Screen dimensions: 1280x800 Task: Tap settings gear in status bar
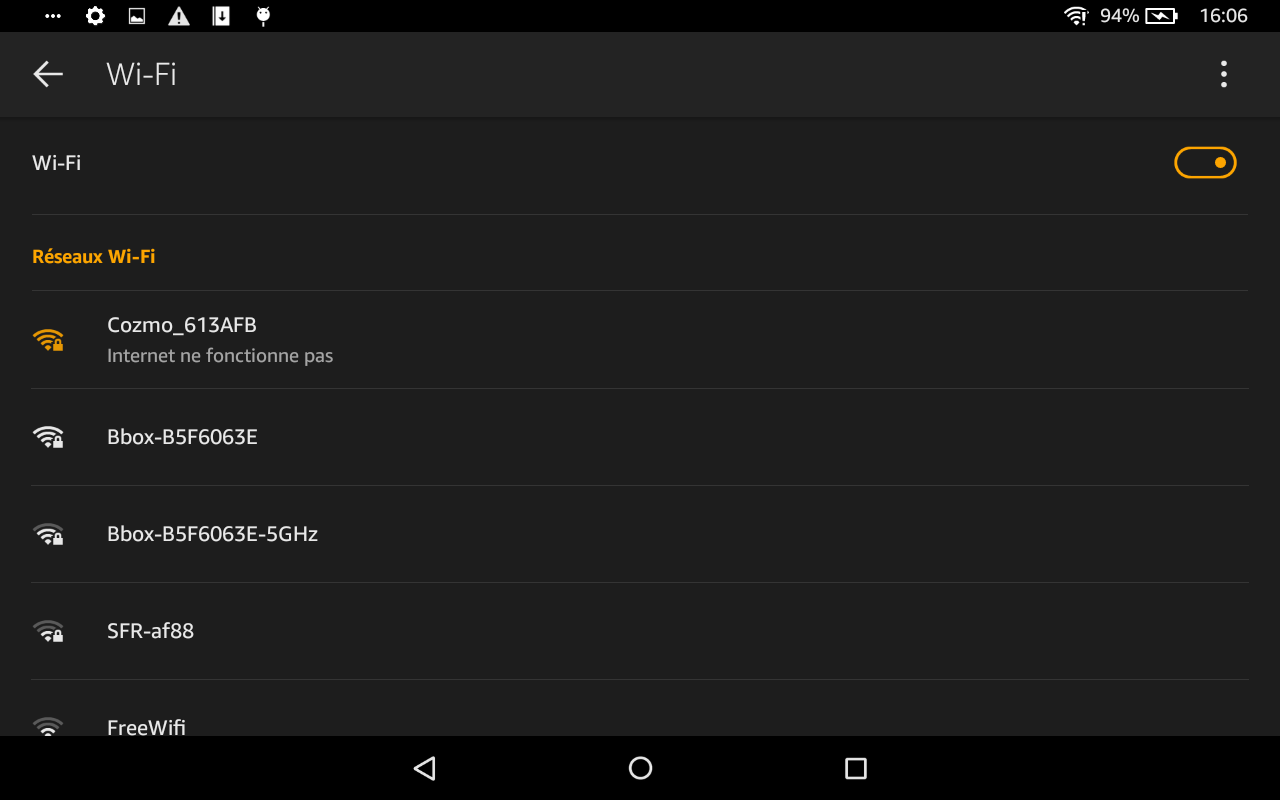[95, 16]
